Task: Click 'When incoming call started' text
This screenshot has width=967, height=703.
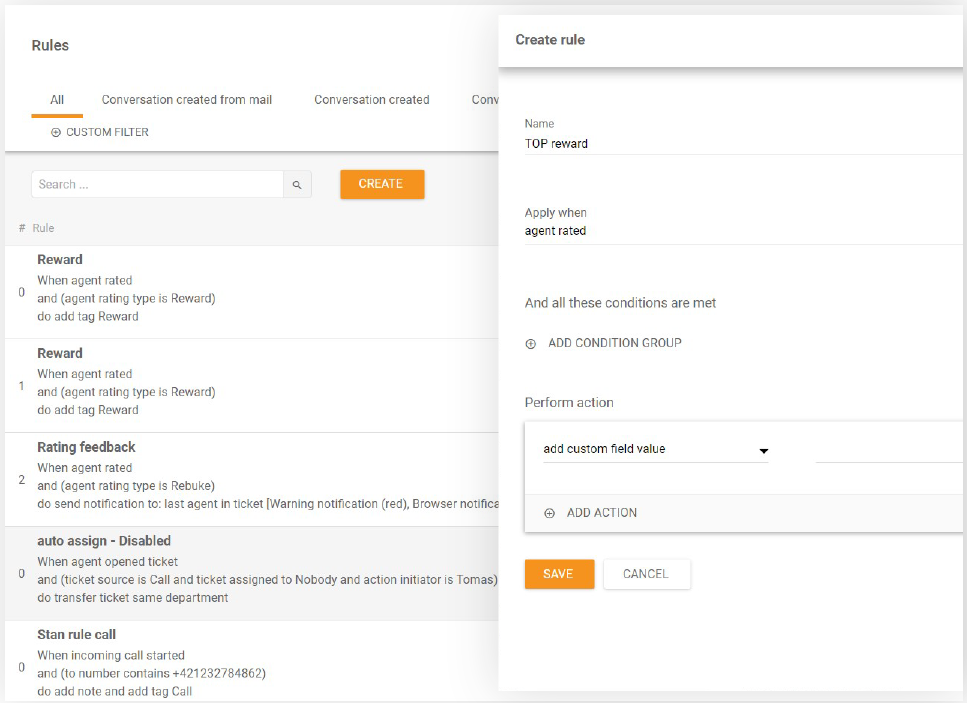Action: click(111, 656)
